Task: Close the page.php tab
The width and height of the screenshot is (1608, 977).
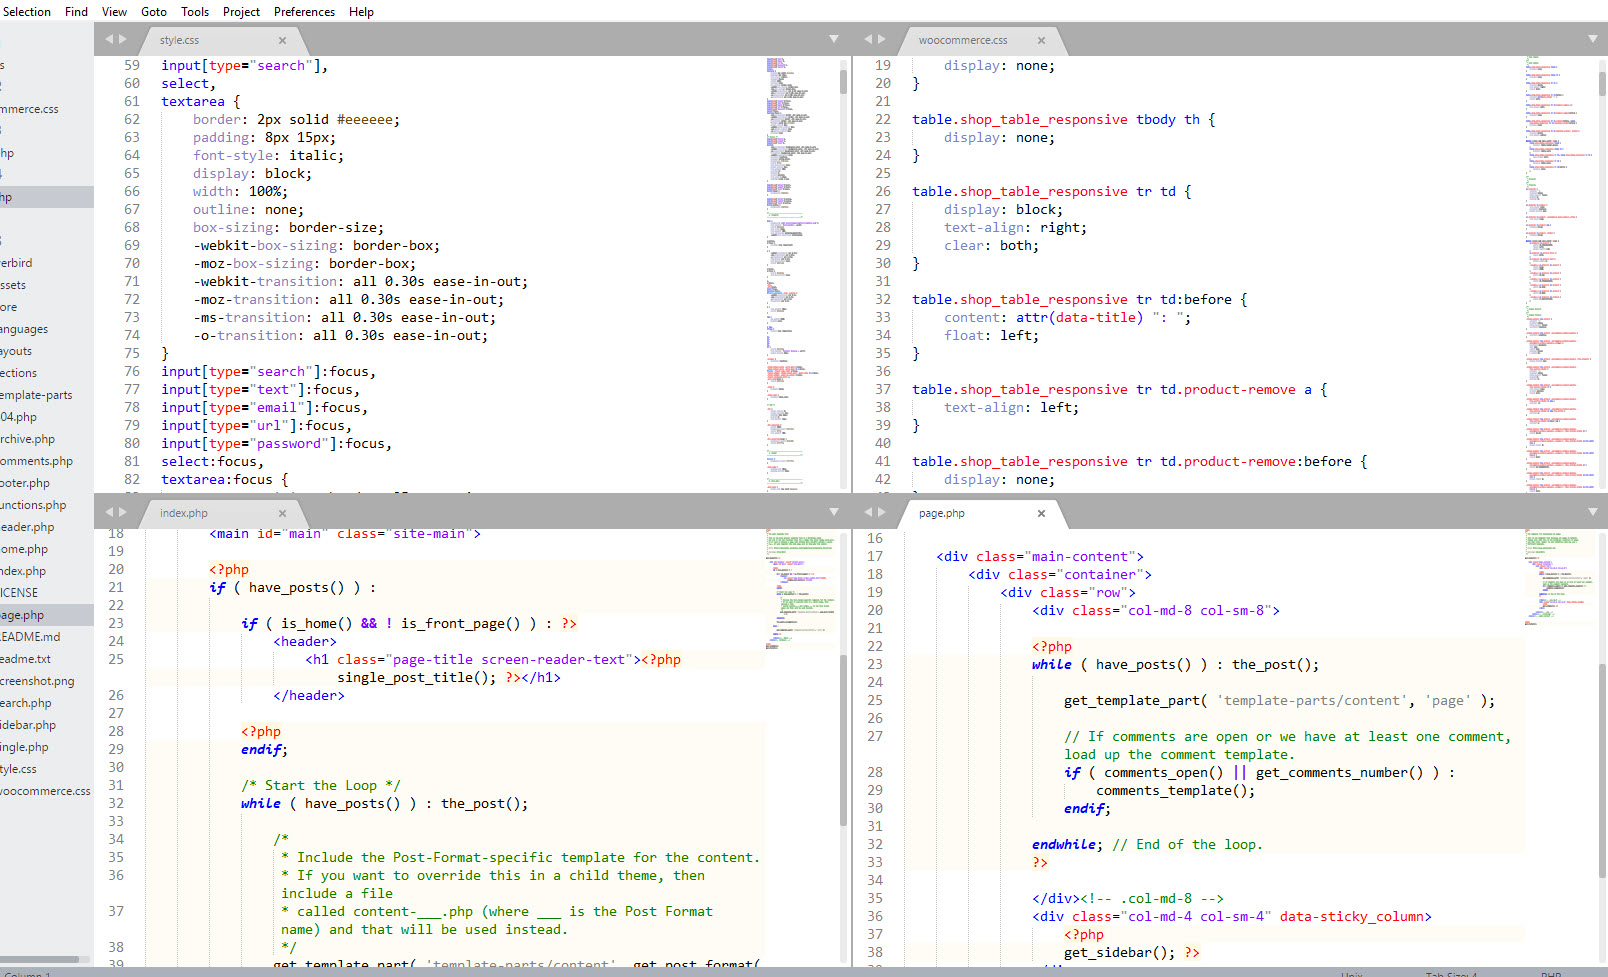Action: tap(1041, 513)
